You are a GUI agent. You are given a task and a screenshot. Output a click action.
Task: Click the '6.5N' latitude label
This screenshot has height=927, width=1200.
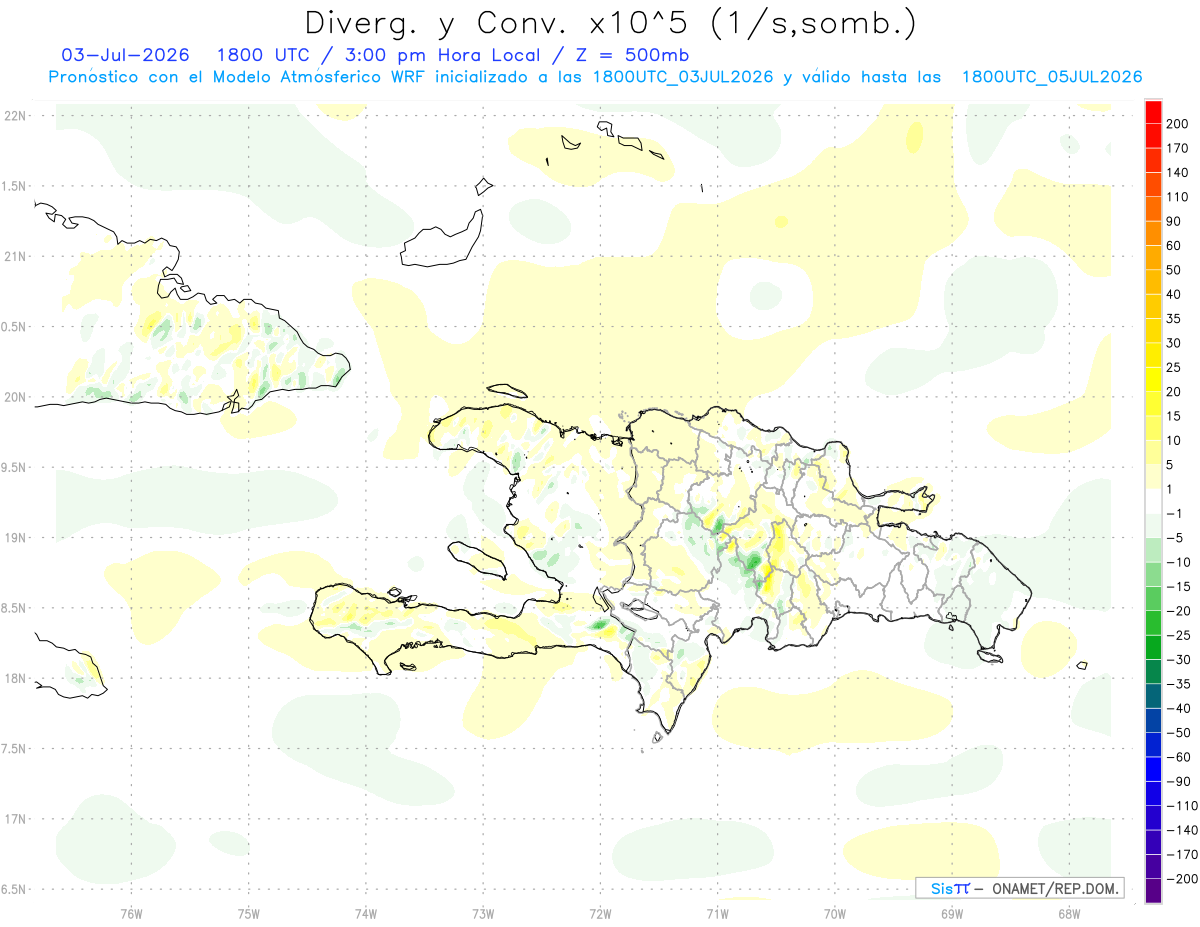pos(14,889)
